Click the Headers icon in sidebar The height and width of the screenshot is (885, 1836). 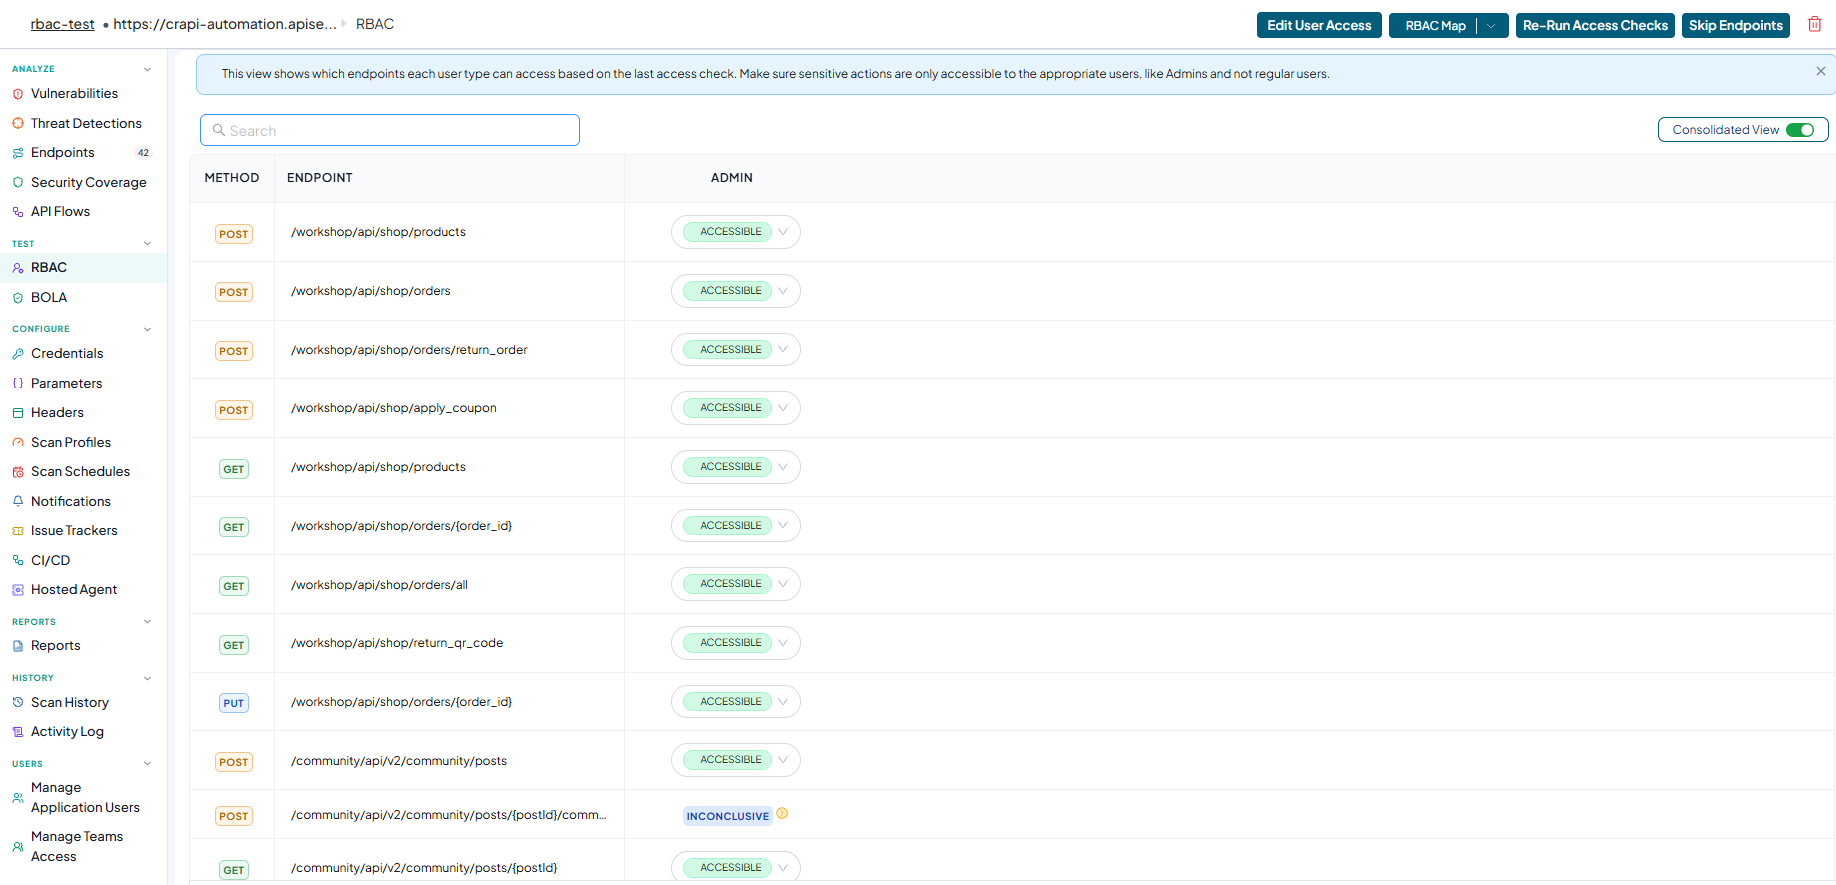[x=18, y=413]
